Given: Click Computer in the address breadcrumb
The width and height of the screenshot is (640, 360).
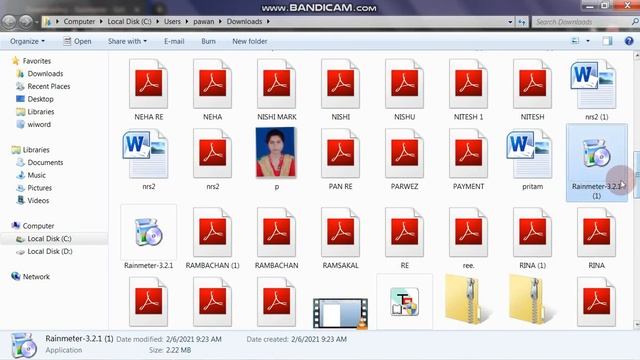Looking at the screenshot, I should click(79, 22).
